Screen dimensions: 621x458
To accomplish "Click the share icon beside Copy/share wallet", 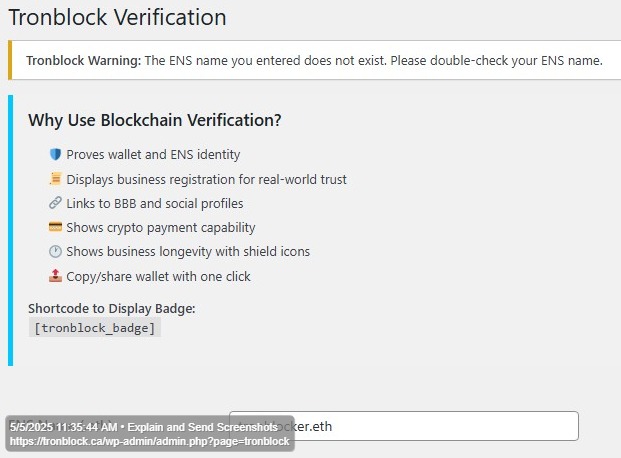I will [x=56, y=276].
